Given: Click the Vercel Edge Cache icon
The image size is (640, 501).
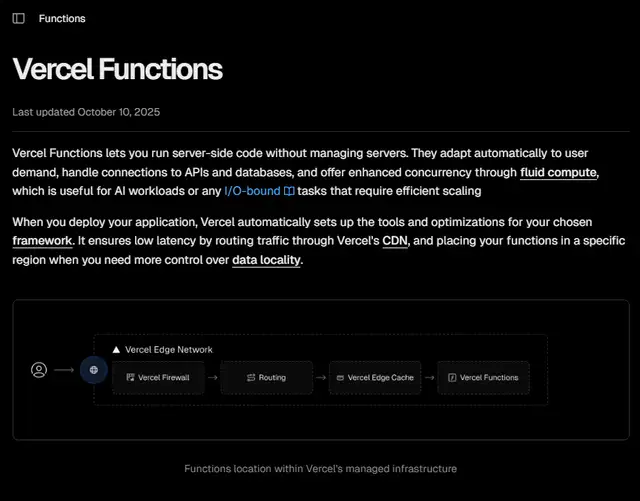Looking at the screenshot, I should 340,378.
